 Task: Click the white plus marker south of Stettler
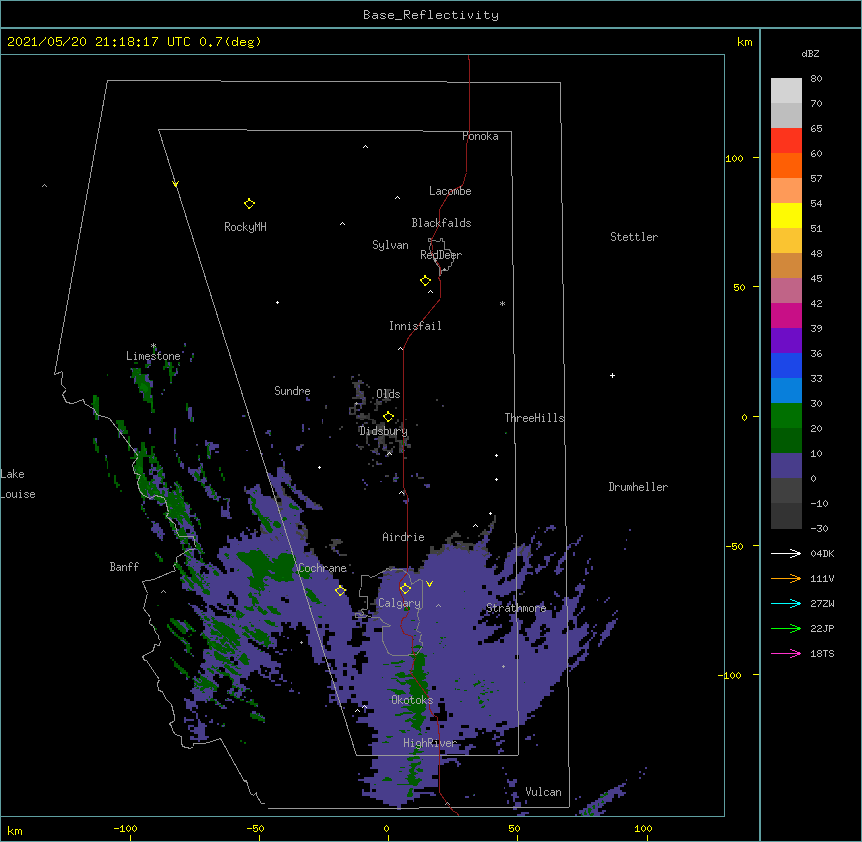click(612, 375)
